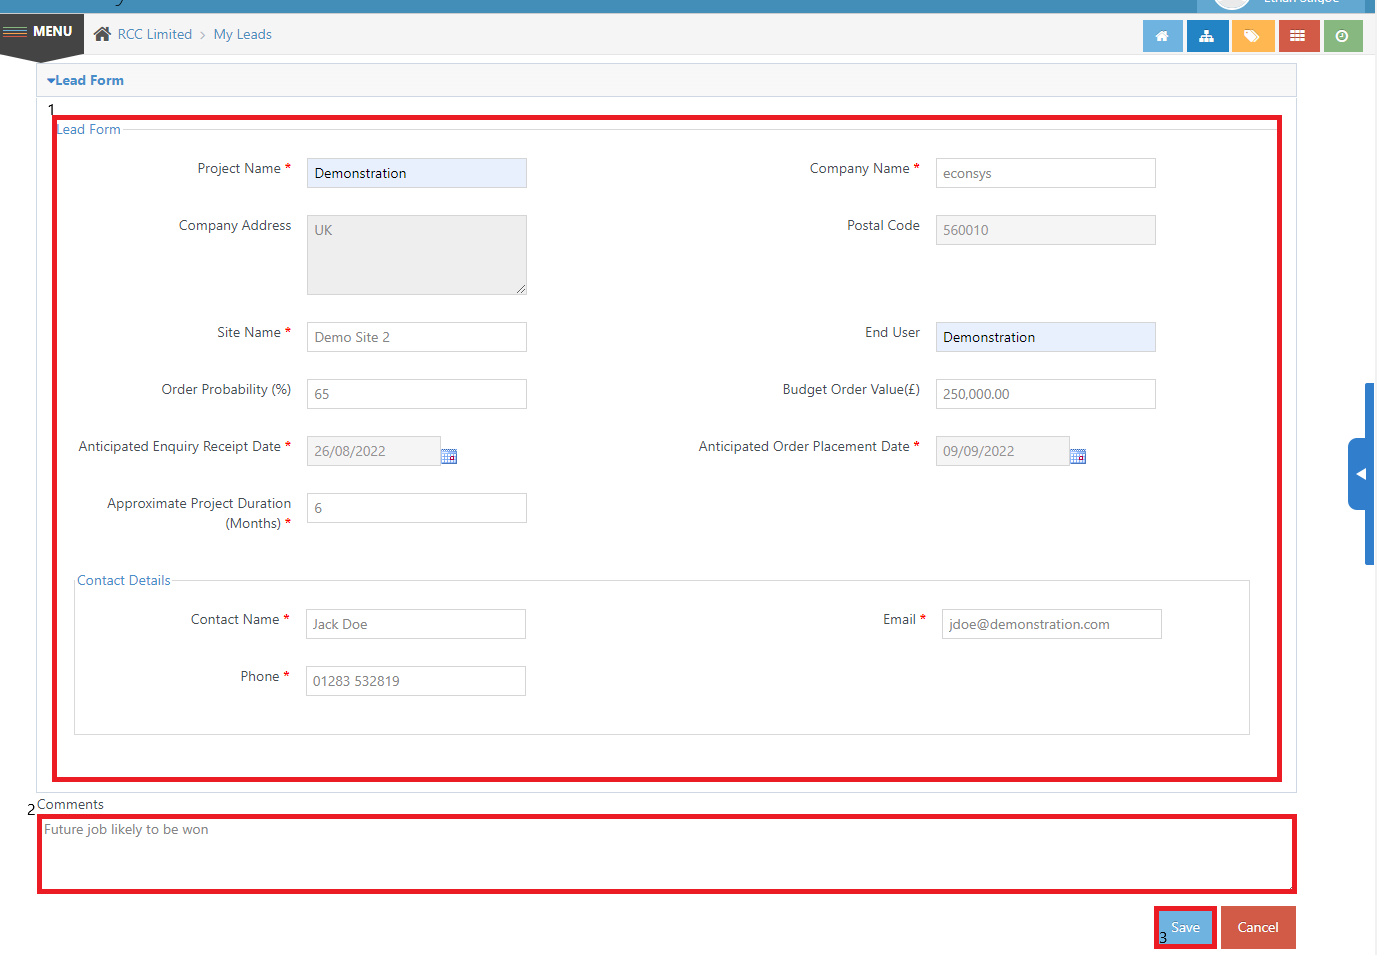1377x955 pixels.
Task: Click the Comments text area
Action: click(x=667, y=854)
